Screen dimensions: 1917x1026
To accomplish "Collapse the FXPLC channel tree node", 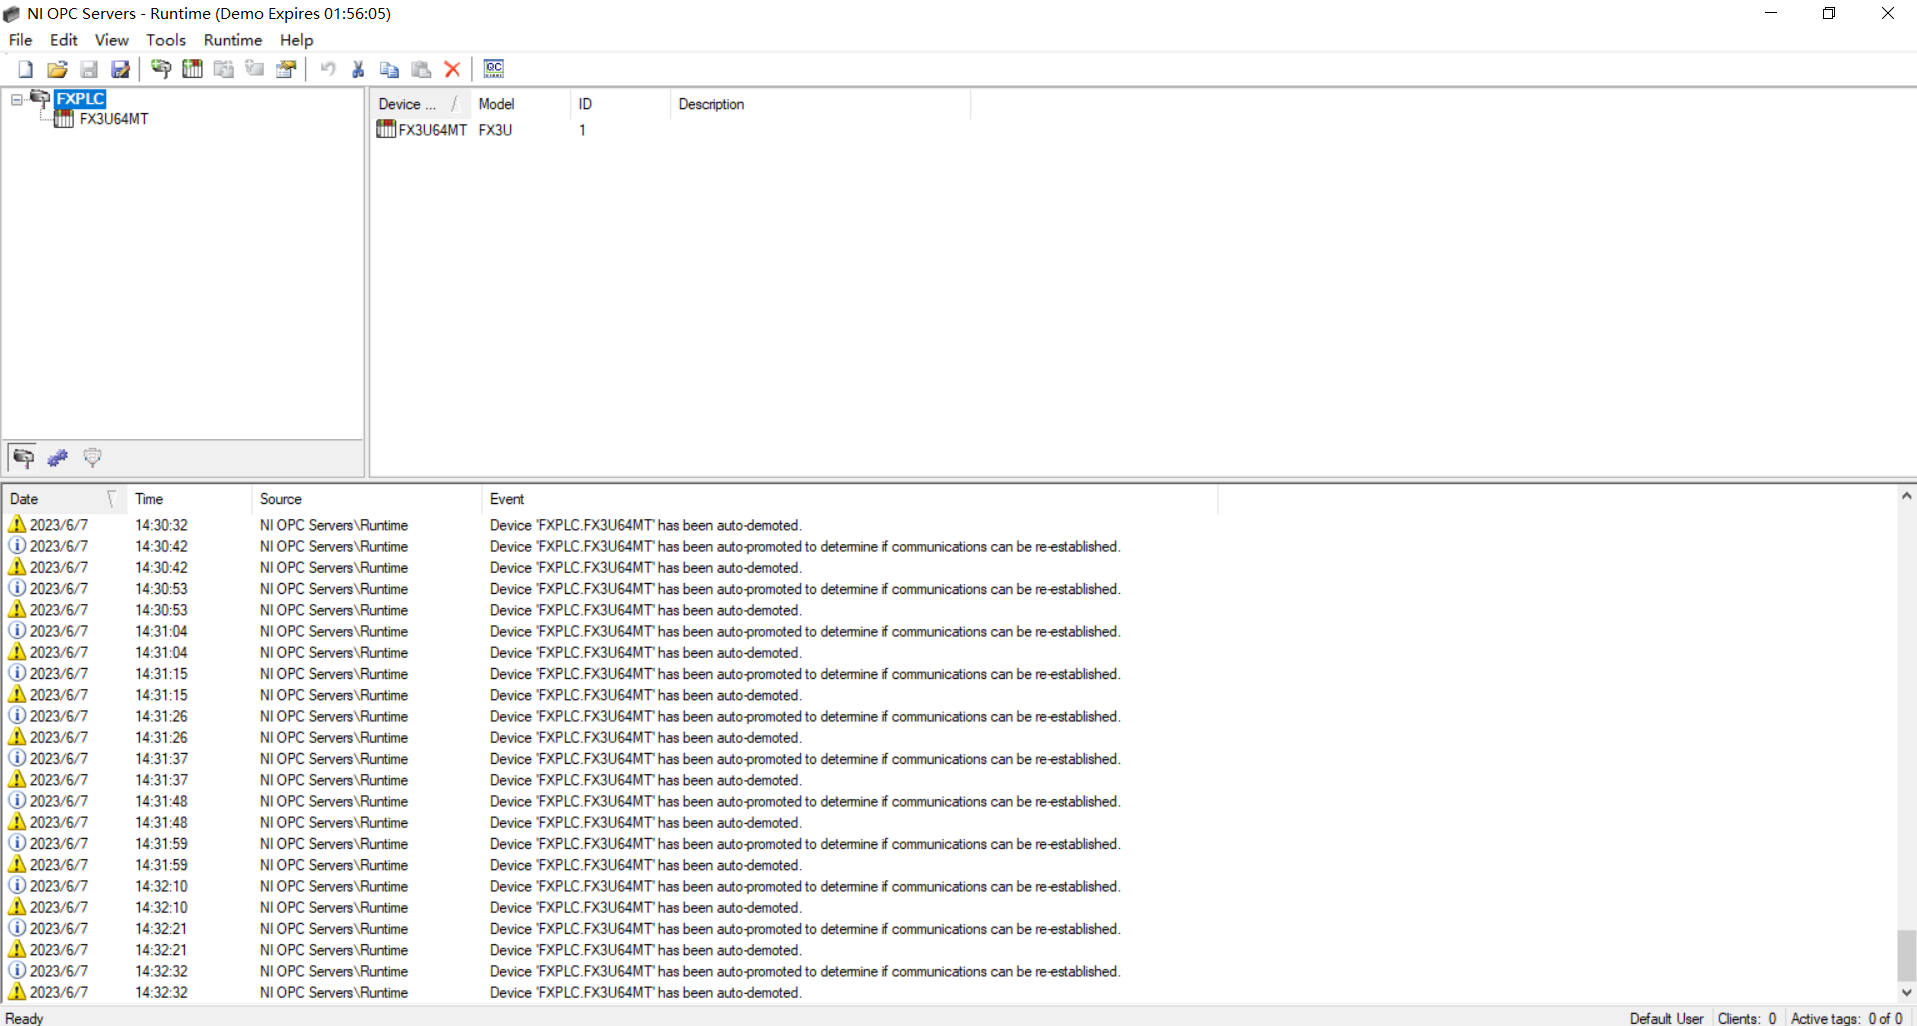I will pos(17,99).
